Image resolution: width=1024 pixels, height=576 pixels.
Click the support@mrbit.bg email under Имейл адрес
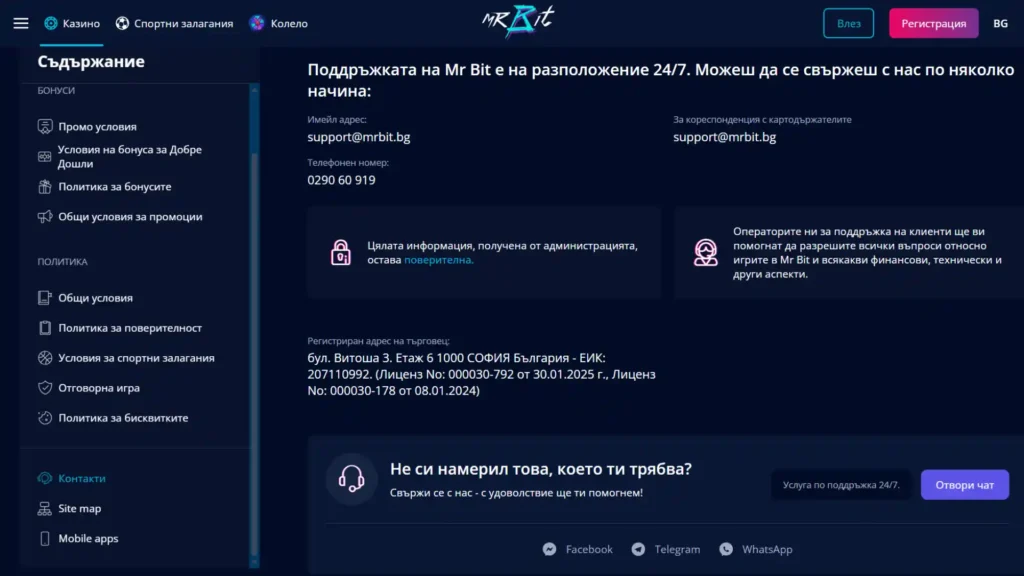tap(359, 137)
